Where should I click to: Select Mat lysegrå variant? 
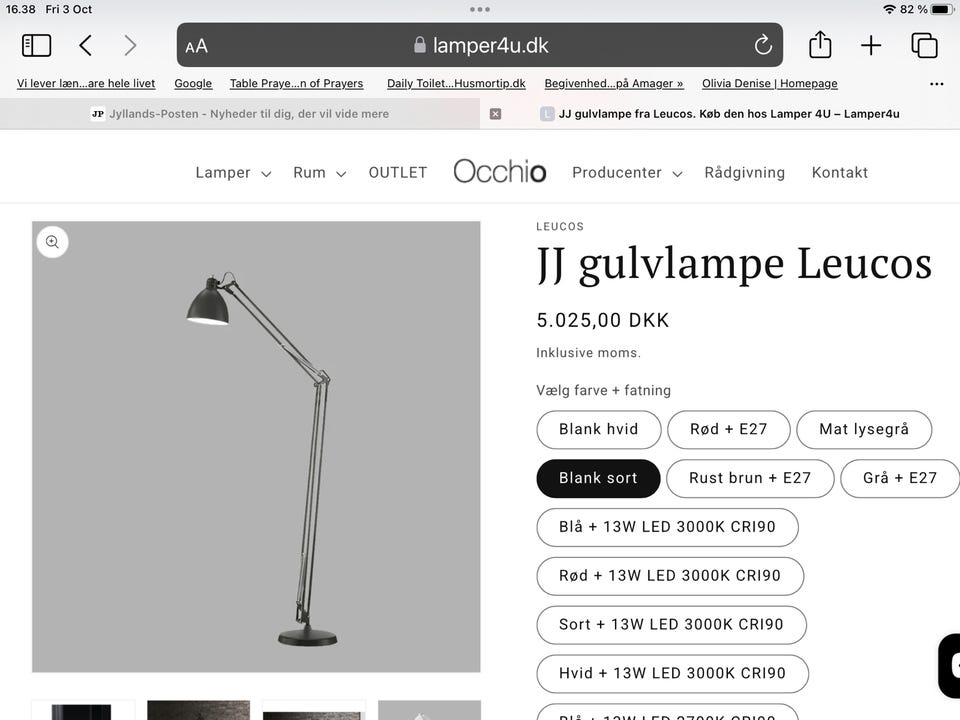pos(864,429)
